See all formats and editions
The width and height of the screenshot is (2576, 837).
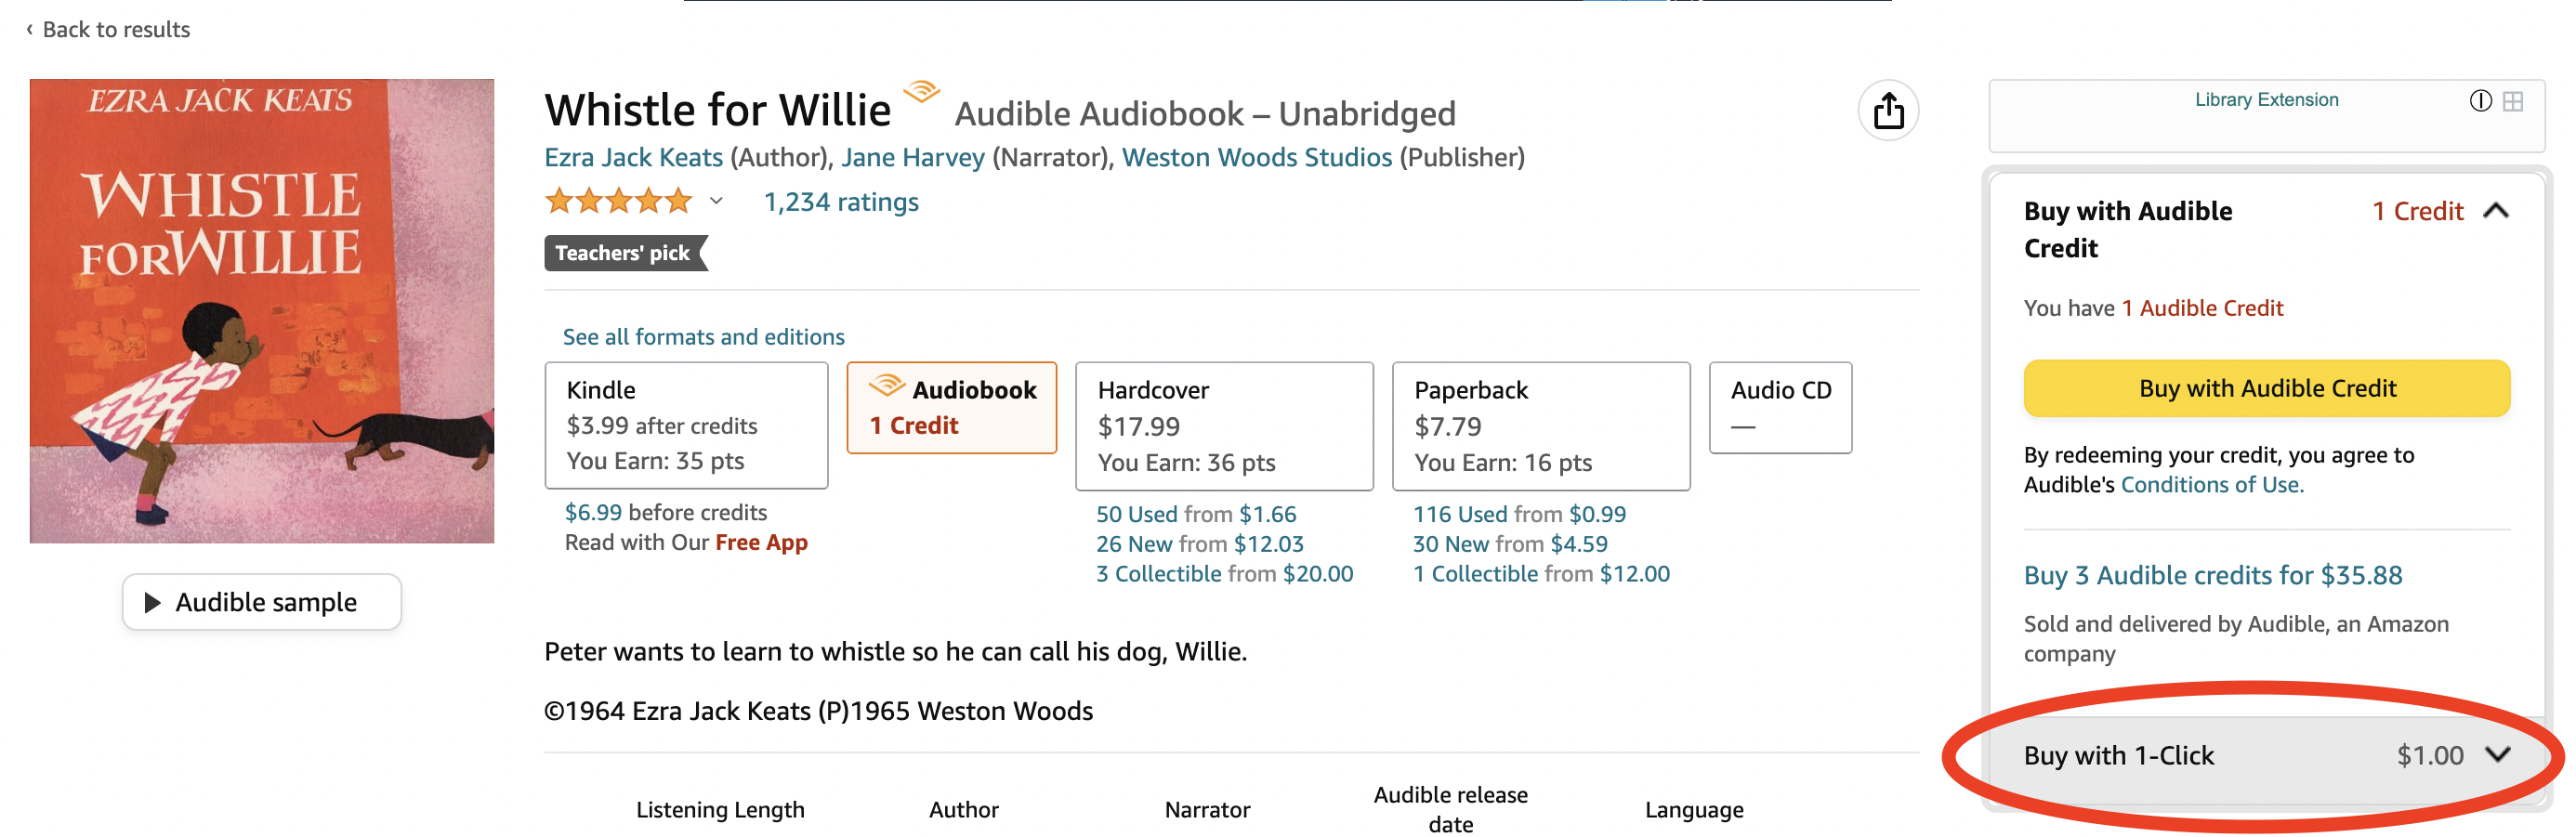tap(703, 337)
